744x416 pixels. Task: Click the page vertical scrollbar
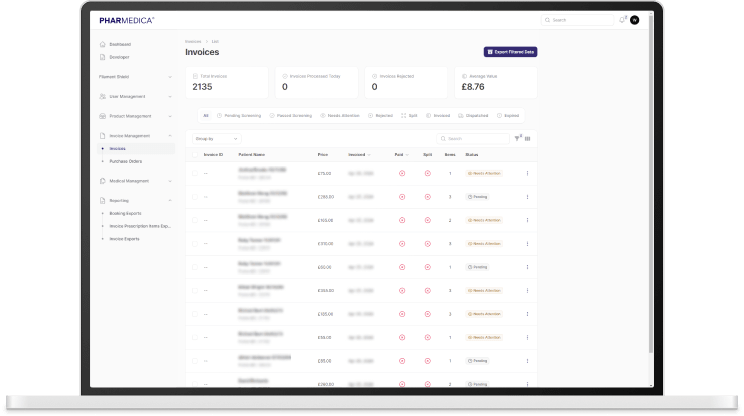click(x=651, y=185)
